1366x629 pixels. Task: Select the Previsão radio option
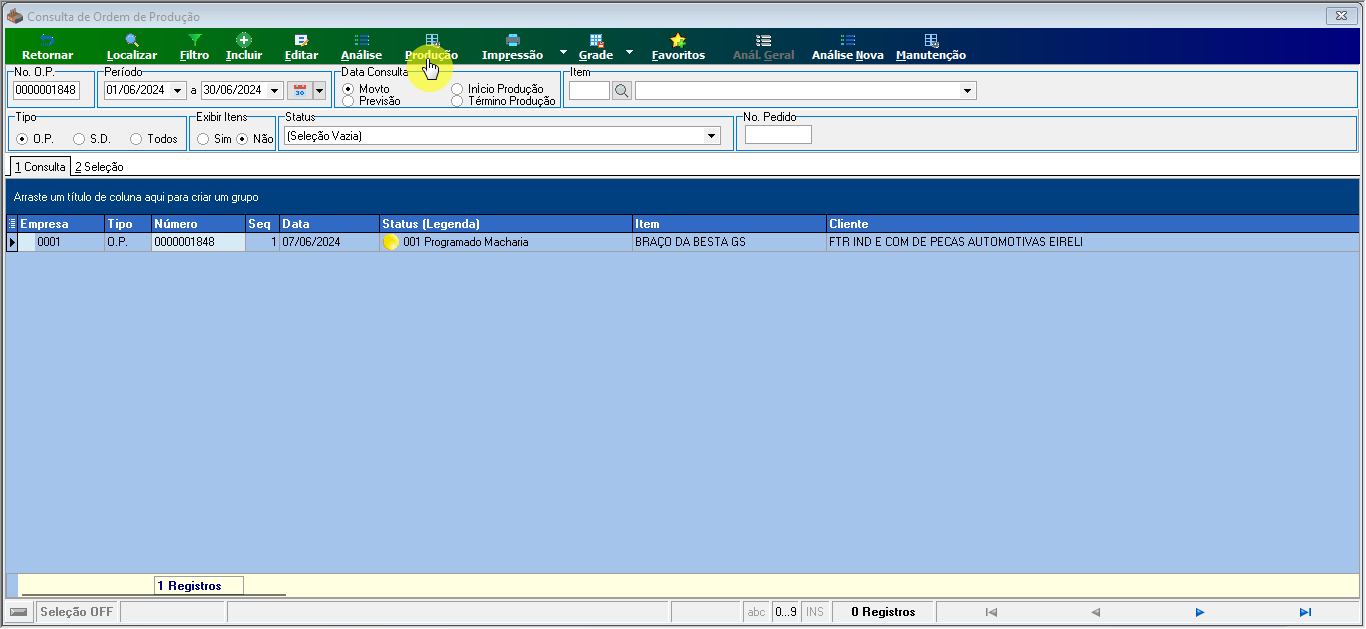click(348, 101)
